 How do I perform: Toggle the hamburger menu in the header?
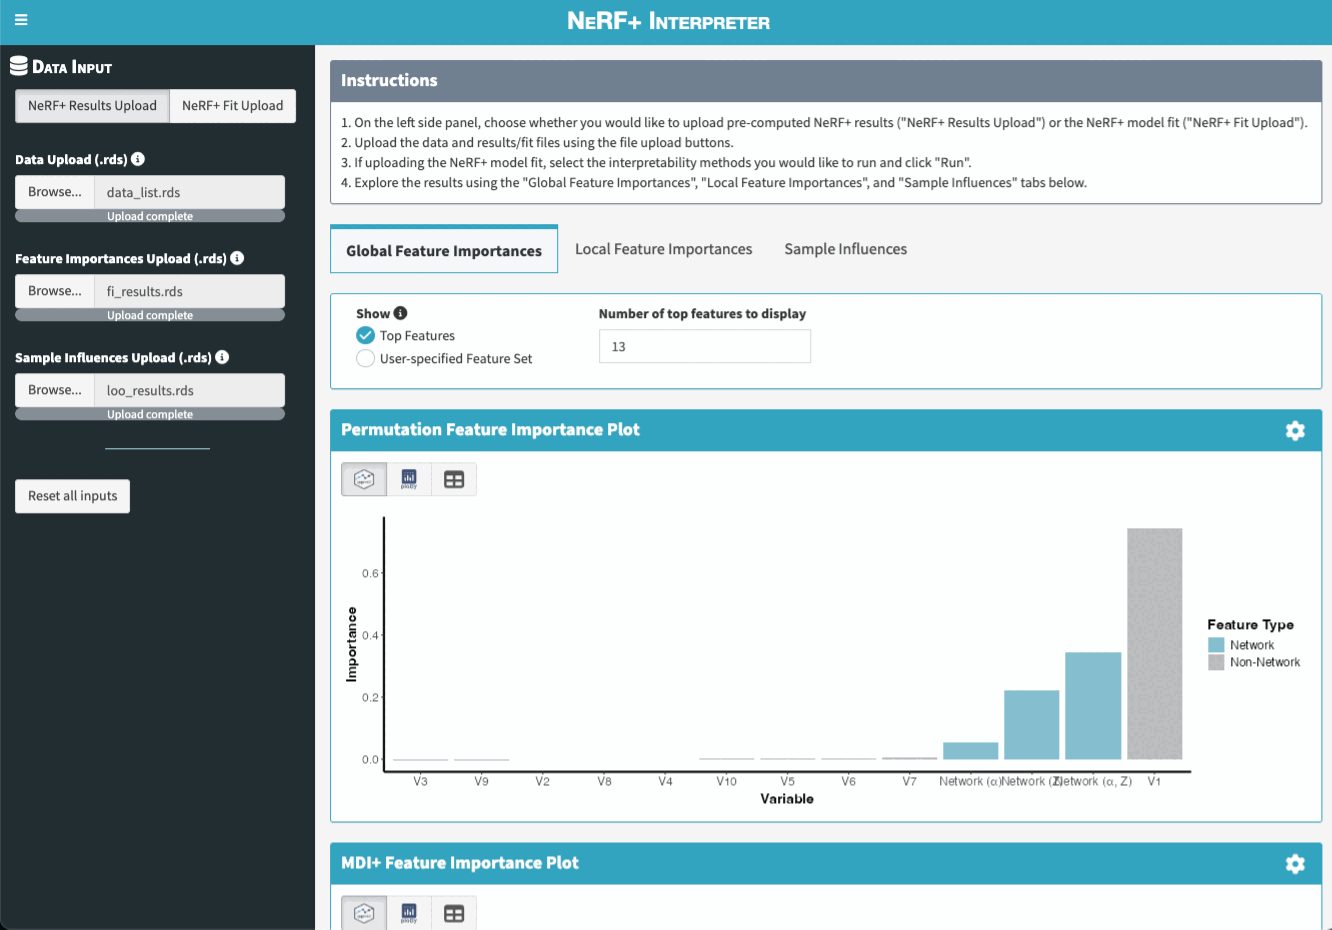21,19
